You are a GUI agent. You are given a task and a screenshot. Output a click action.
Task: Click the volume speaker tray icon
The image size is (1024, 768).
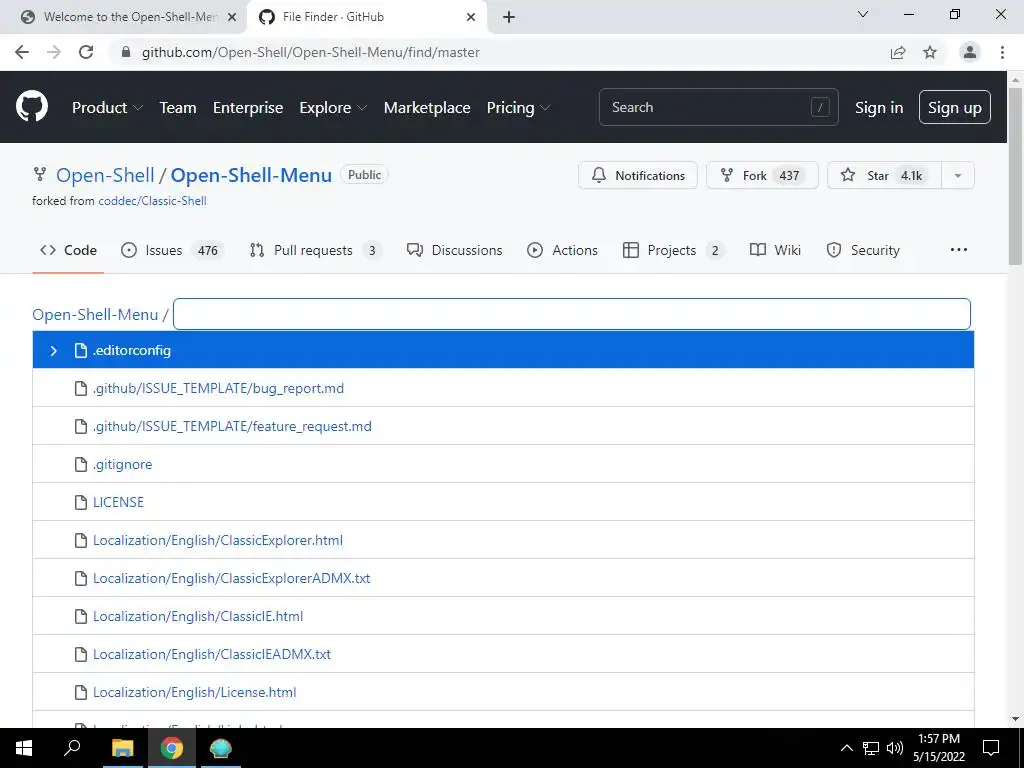[x=895, y=748]
